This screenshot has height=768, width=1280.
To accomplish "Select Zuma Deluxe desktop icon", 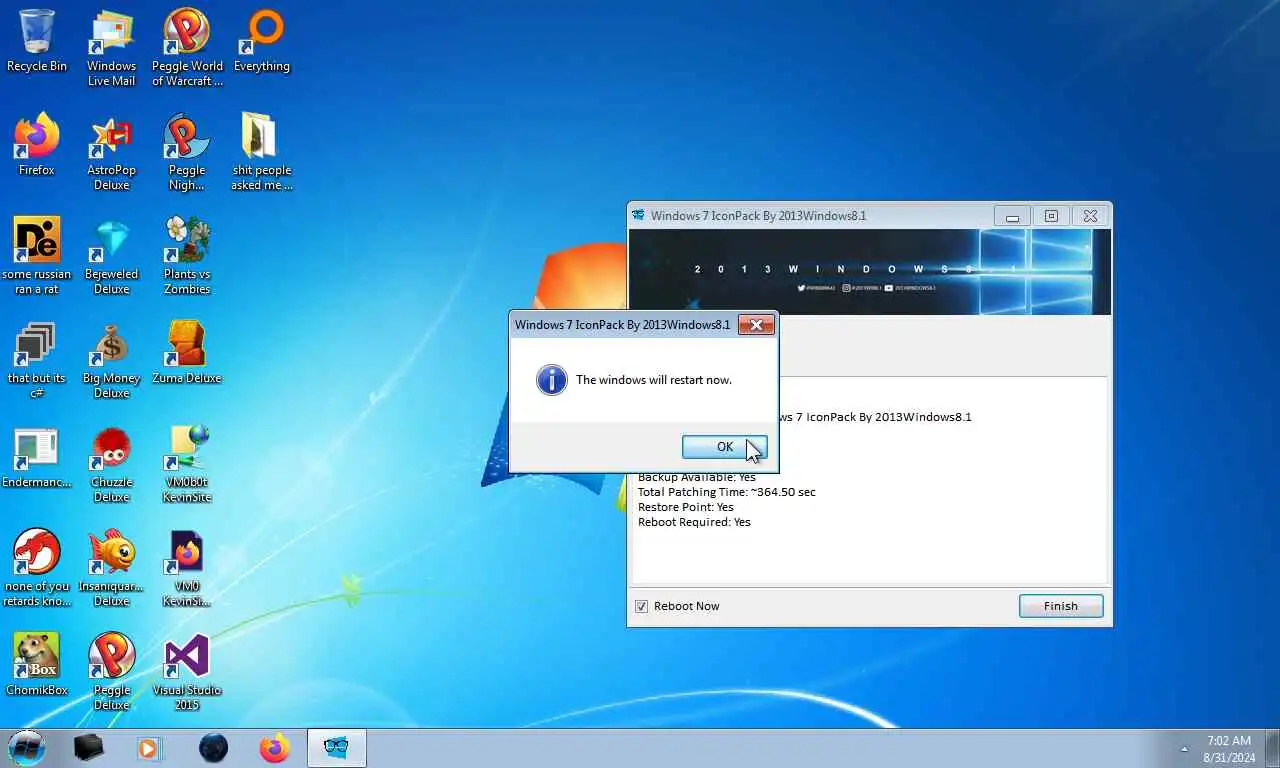I will pyautogui.click(x=187, y=353).
